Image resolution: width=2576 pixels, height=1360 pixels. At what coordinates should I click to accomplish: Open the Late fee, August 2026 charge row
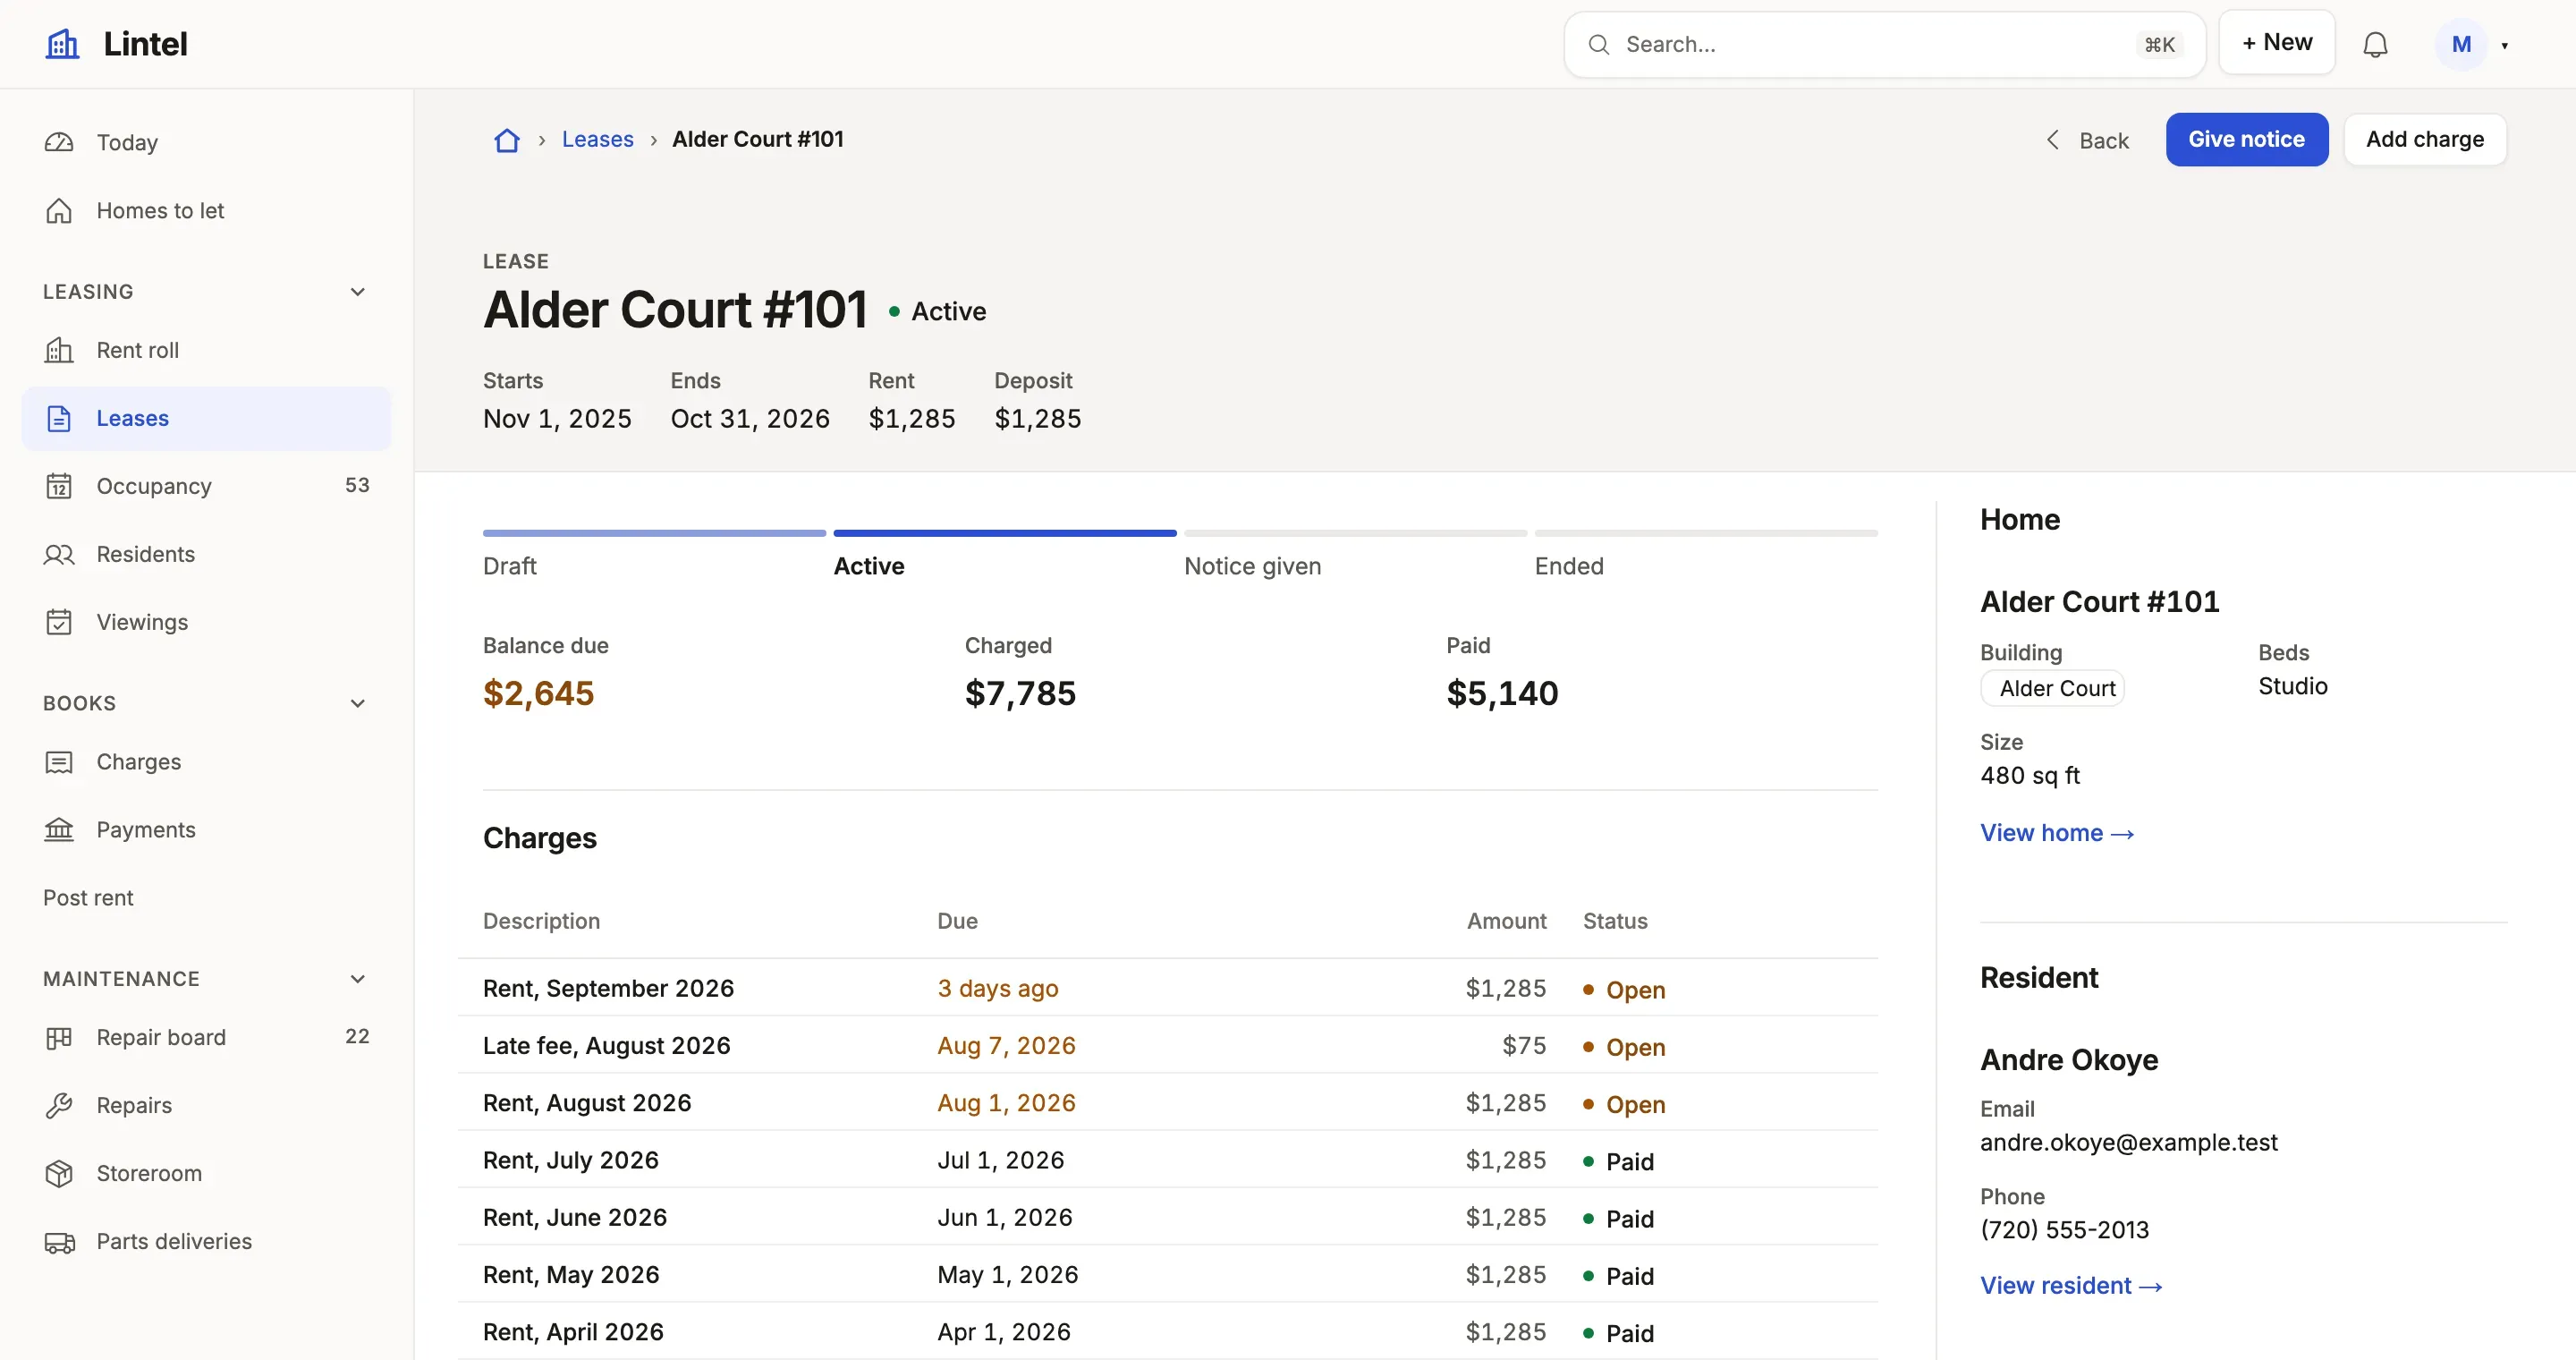1167,1045
